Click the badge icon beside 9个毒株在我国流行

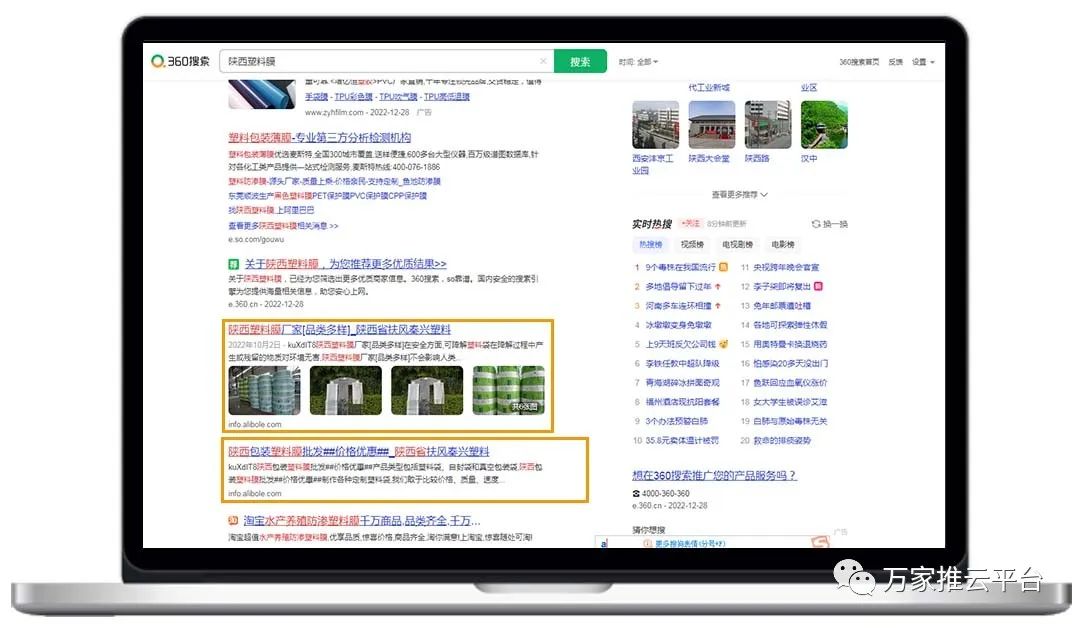[x=723, y=268]
